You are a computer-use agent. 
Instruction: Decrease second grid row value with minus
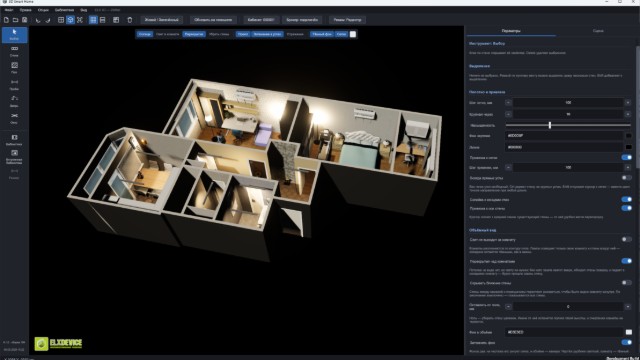tap(508, 114)
